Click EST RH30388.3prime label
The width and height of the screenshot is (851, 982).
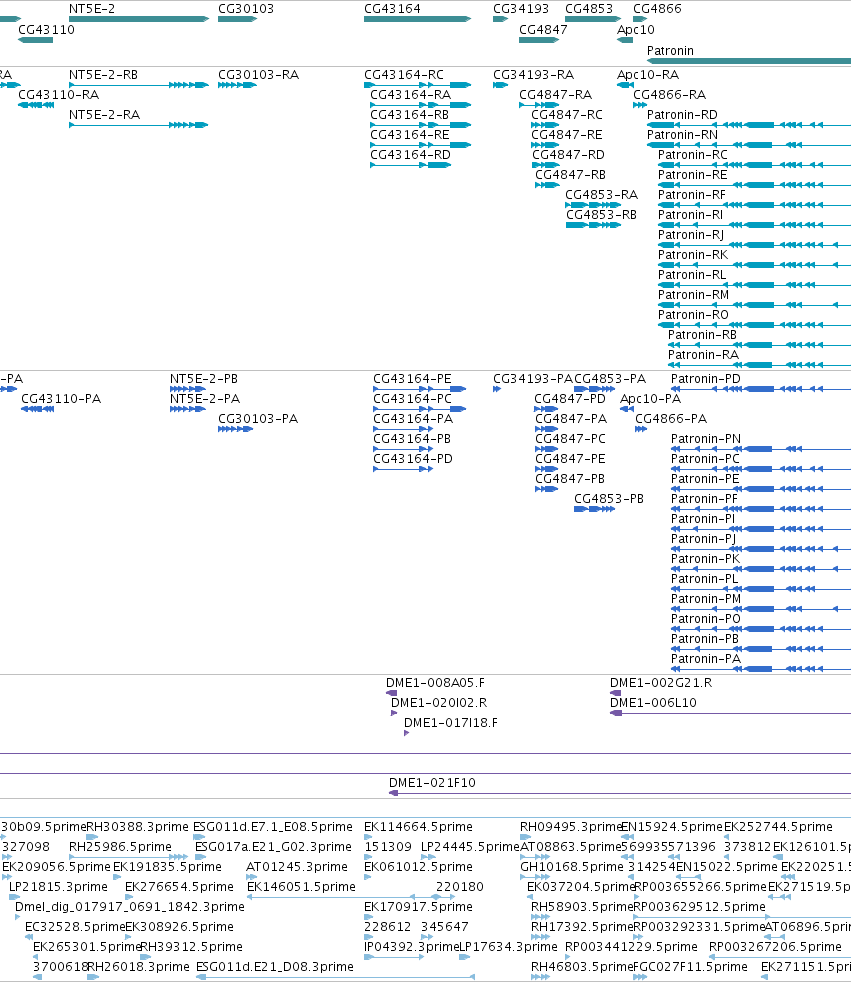[x=137, y=827]
